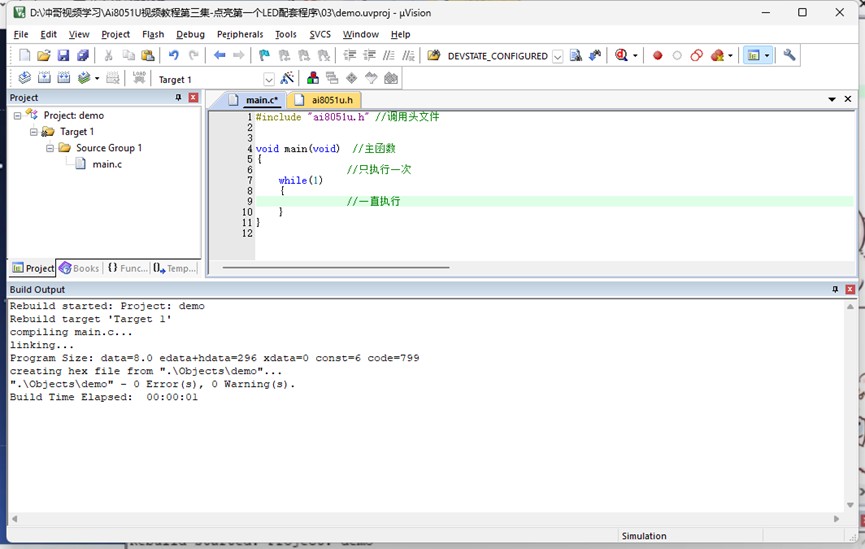The image size is (865, 549).
Task: Open the Target Options magic wand icon
Action: tap(288, 79)
